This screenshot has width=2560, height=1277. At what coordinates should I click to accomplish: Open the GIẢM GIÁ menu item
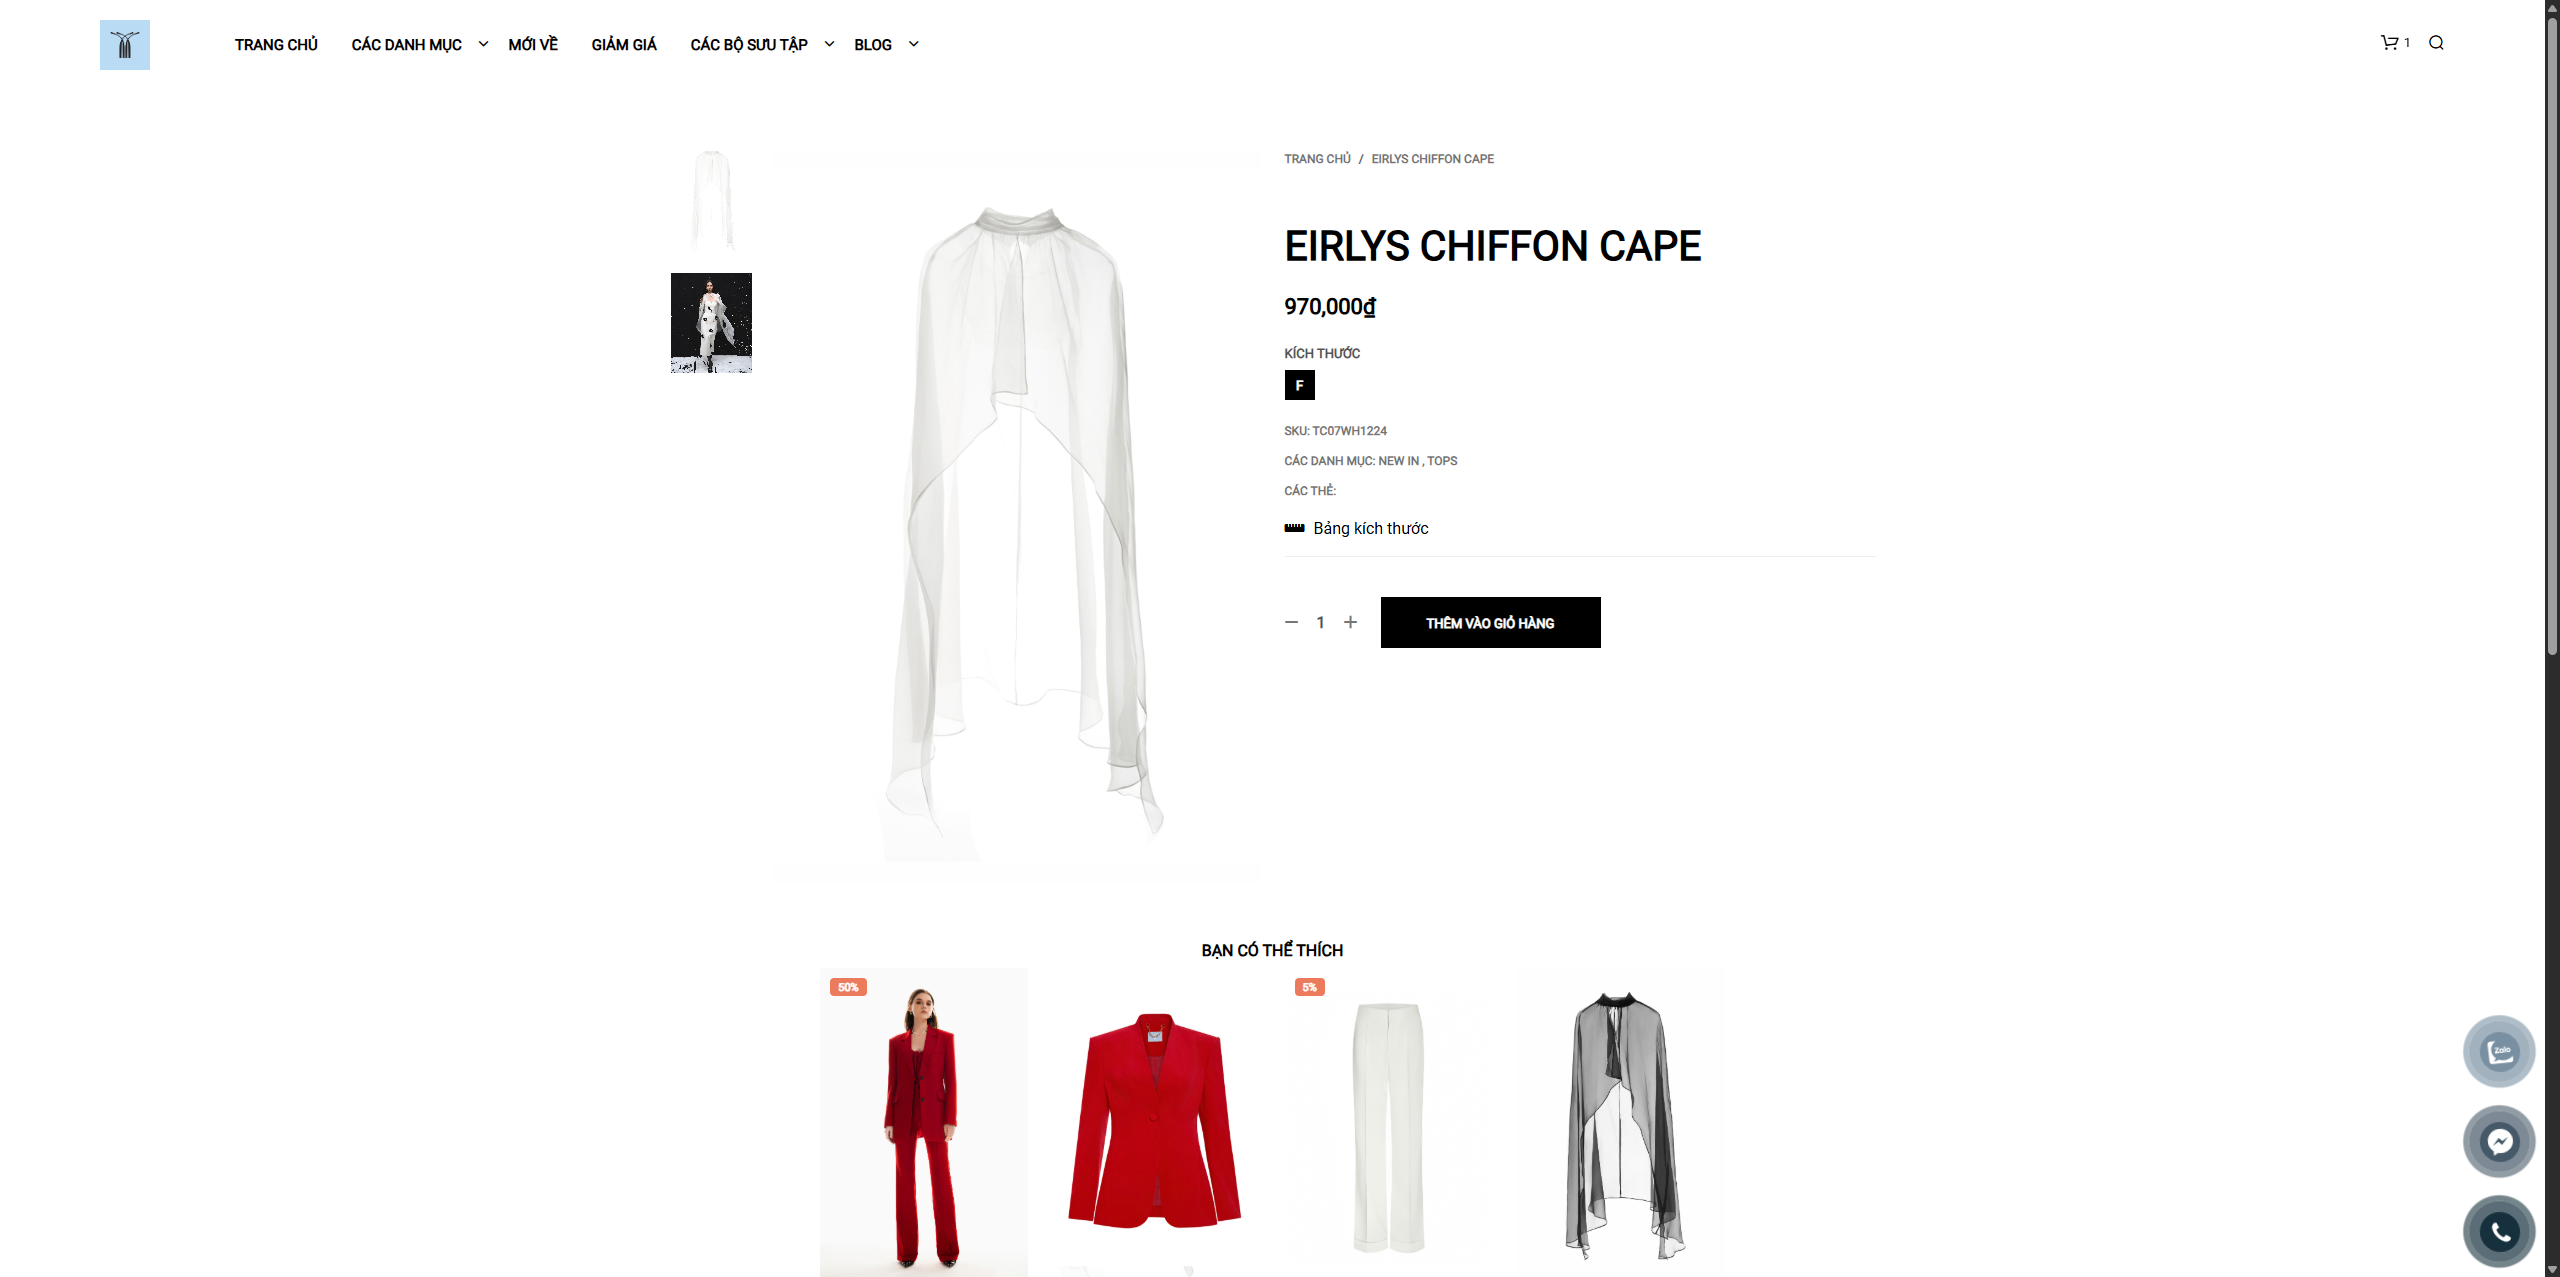coord(624,45)
